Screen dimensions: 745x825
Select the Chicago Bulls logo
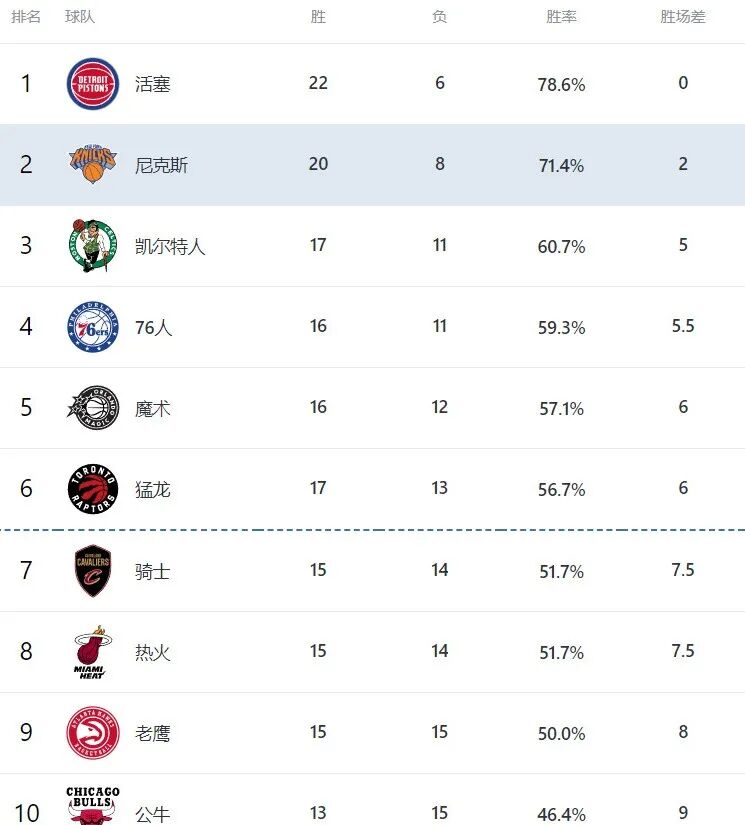click(x=93, y=806)
